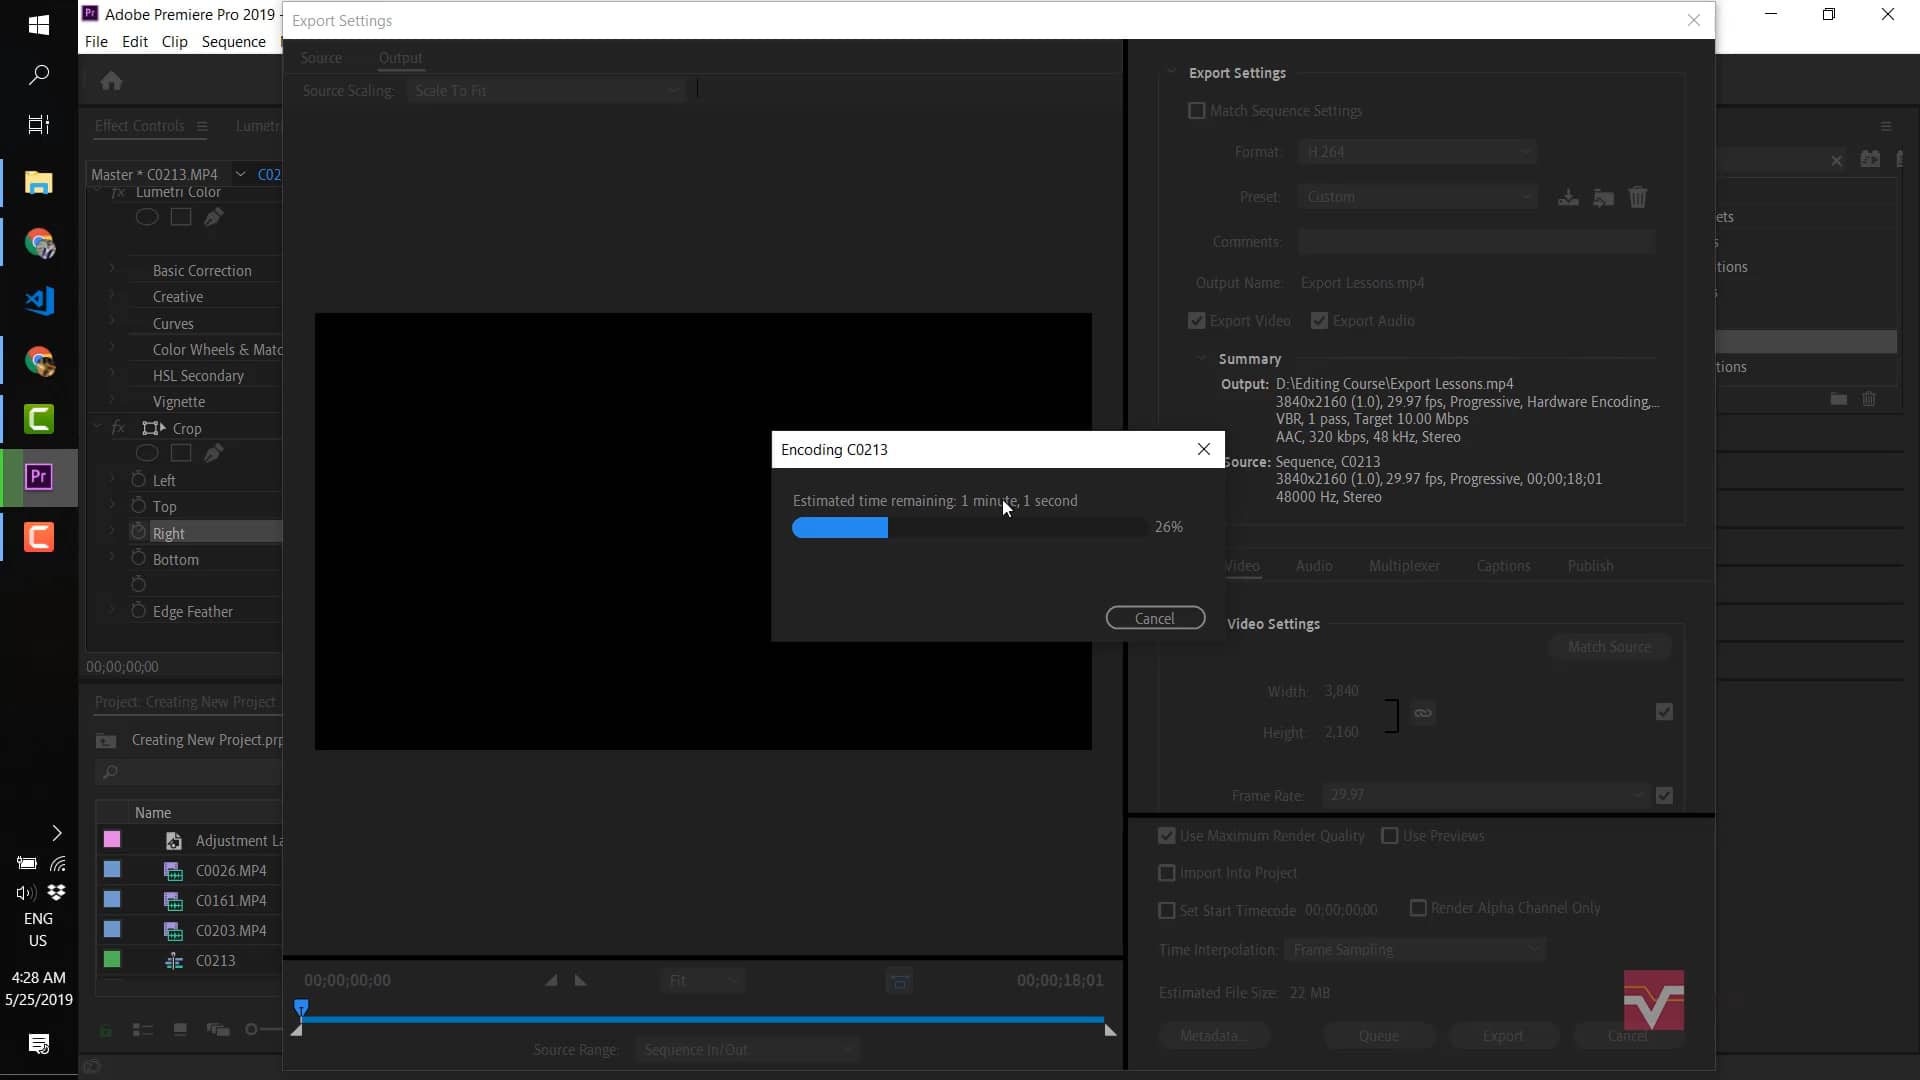Open Time Interpolation Frame Sampling dropdown
The width and height of the screenshot is (1920, 1080).
[1415, 950]
